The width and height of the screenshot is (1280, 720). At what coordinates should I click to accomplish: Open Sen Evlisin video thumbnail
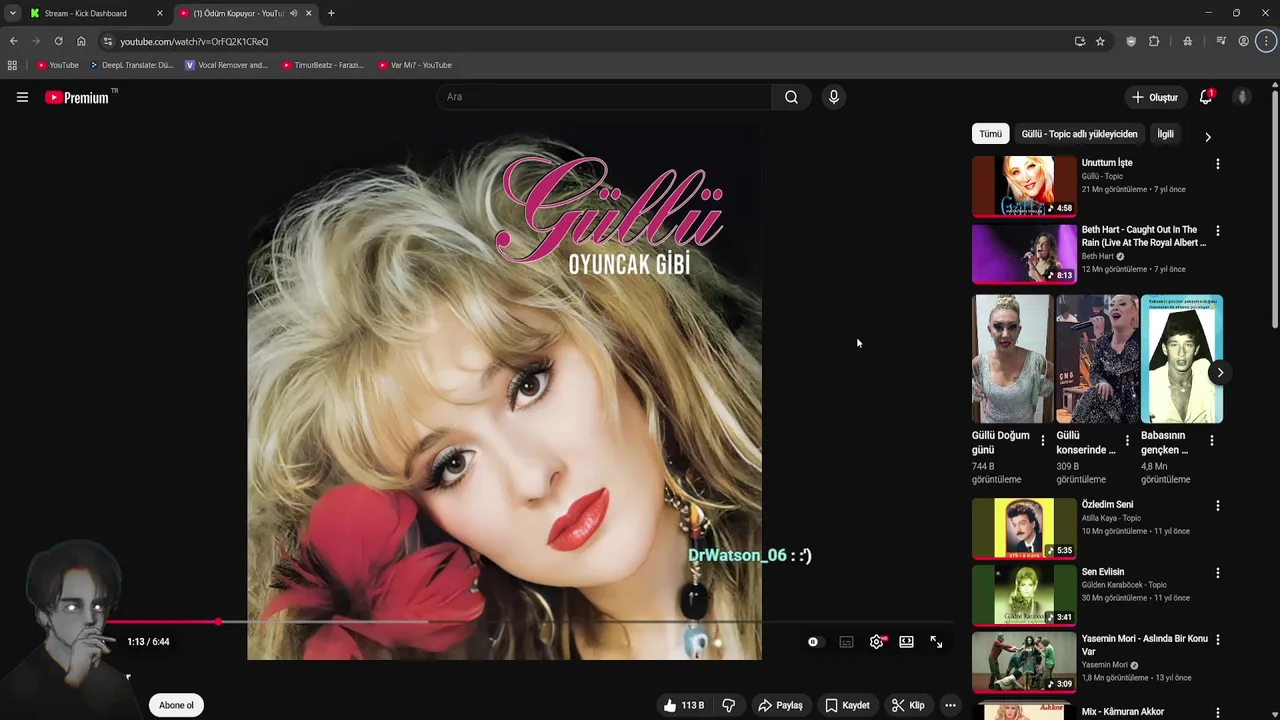[x=1024, y=596]
